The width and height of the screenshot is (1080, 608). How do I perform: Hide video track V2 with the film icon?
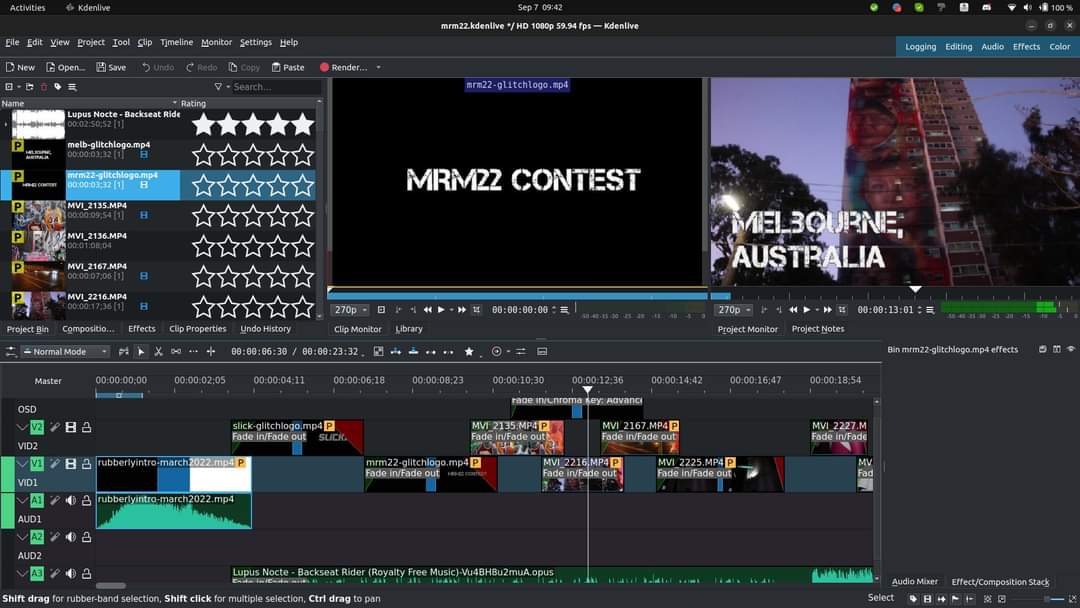[x=70, y=427]
